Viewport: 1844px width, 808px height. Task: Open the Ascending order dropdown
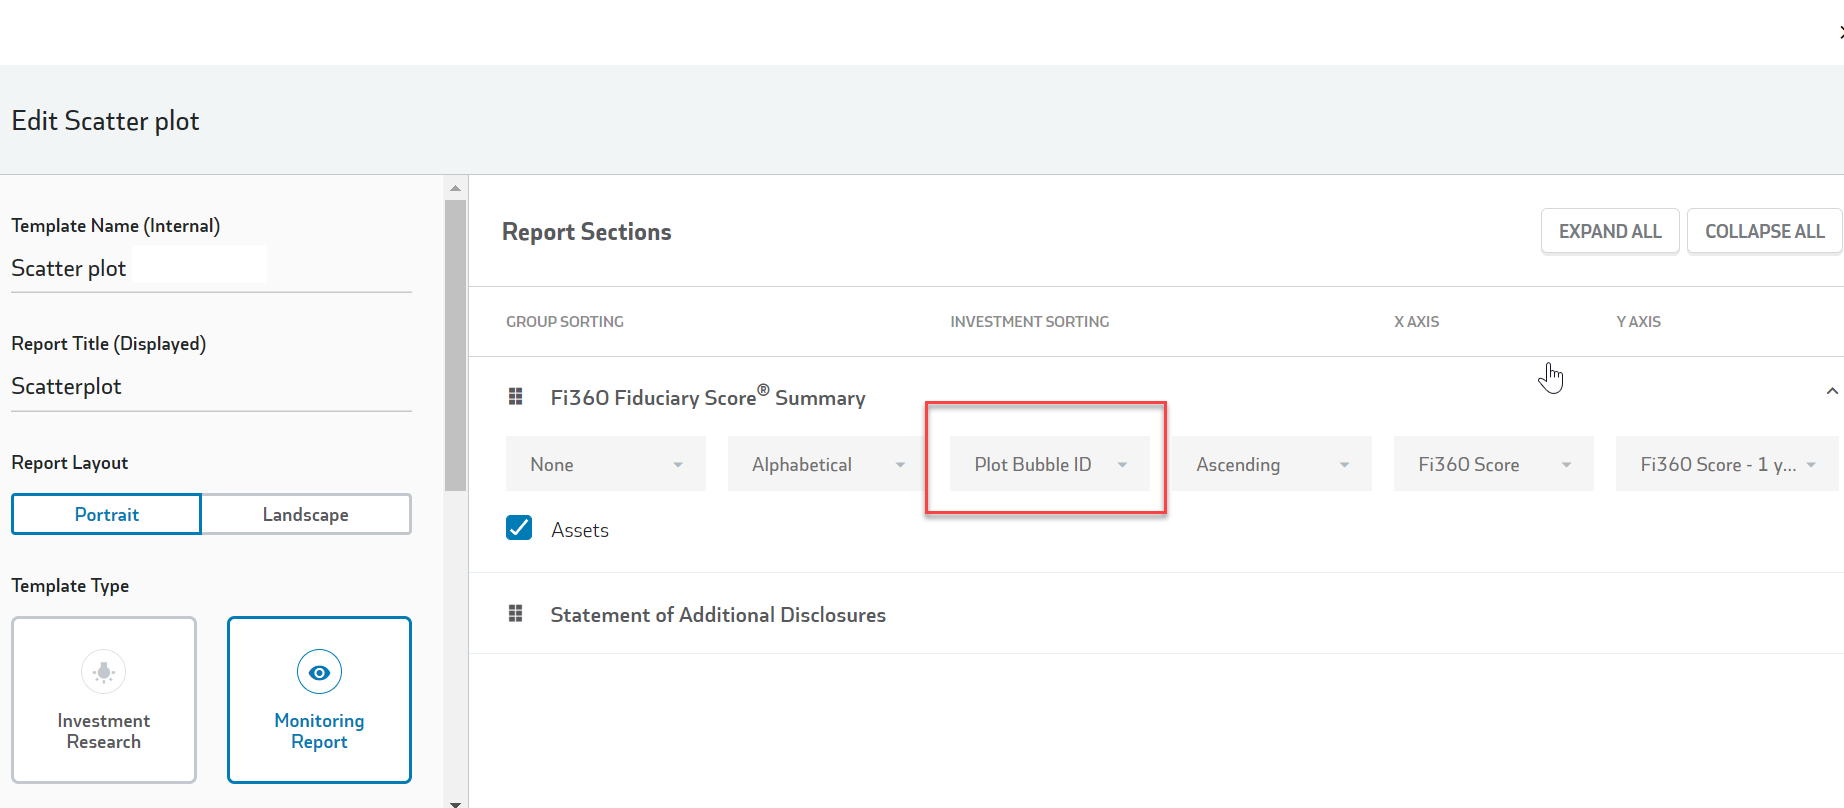pyautogui.click(x=1272, y=464)
